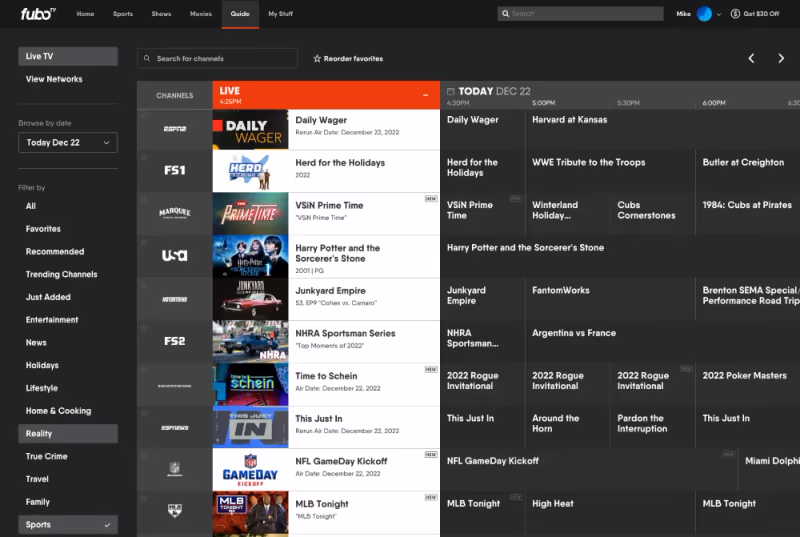The image size is (800, 537).
Task: Filter by True Crime
Action: coord(46,456)
